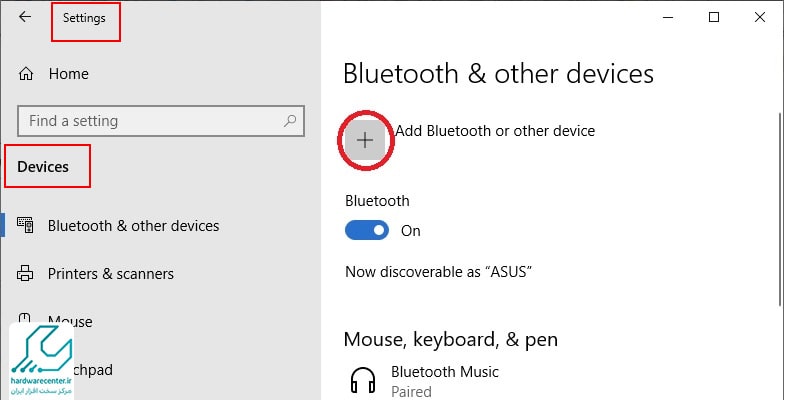Screen dimensions: 800x400
Task: Click the Printers & scanners printer icon
Action: pos(26,273)
